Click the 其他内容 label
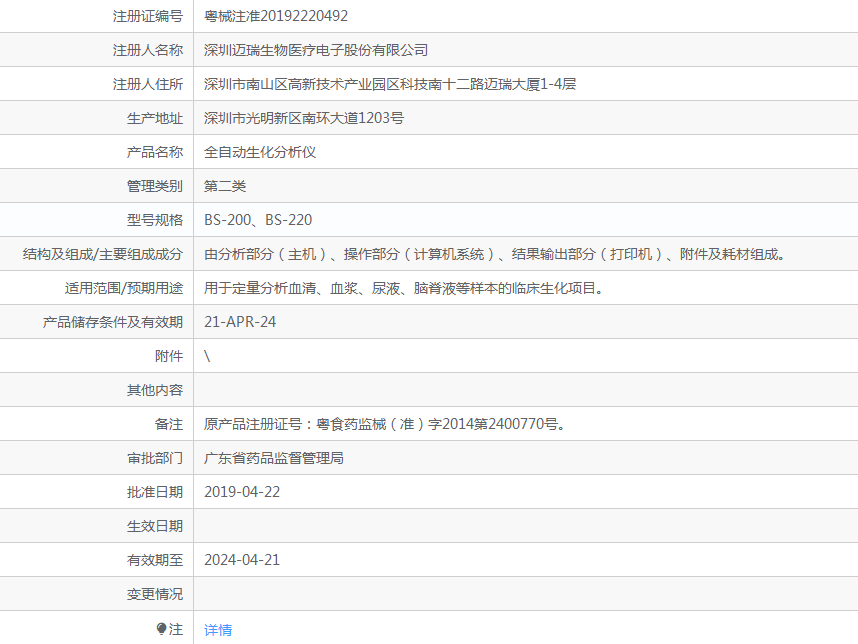Image resolution: width=858 pixels, height=644 pixels. 155,390
